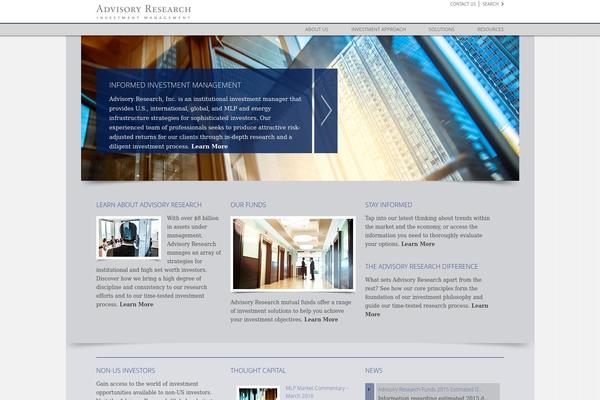Open the Contact Us link
The width and height of the screenshot is (600, 400).
click(463, 4)
